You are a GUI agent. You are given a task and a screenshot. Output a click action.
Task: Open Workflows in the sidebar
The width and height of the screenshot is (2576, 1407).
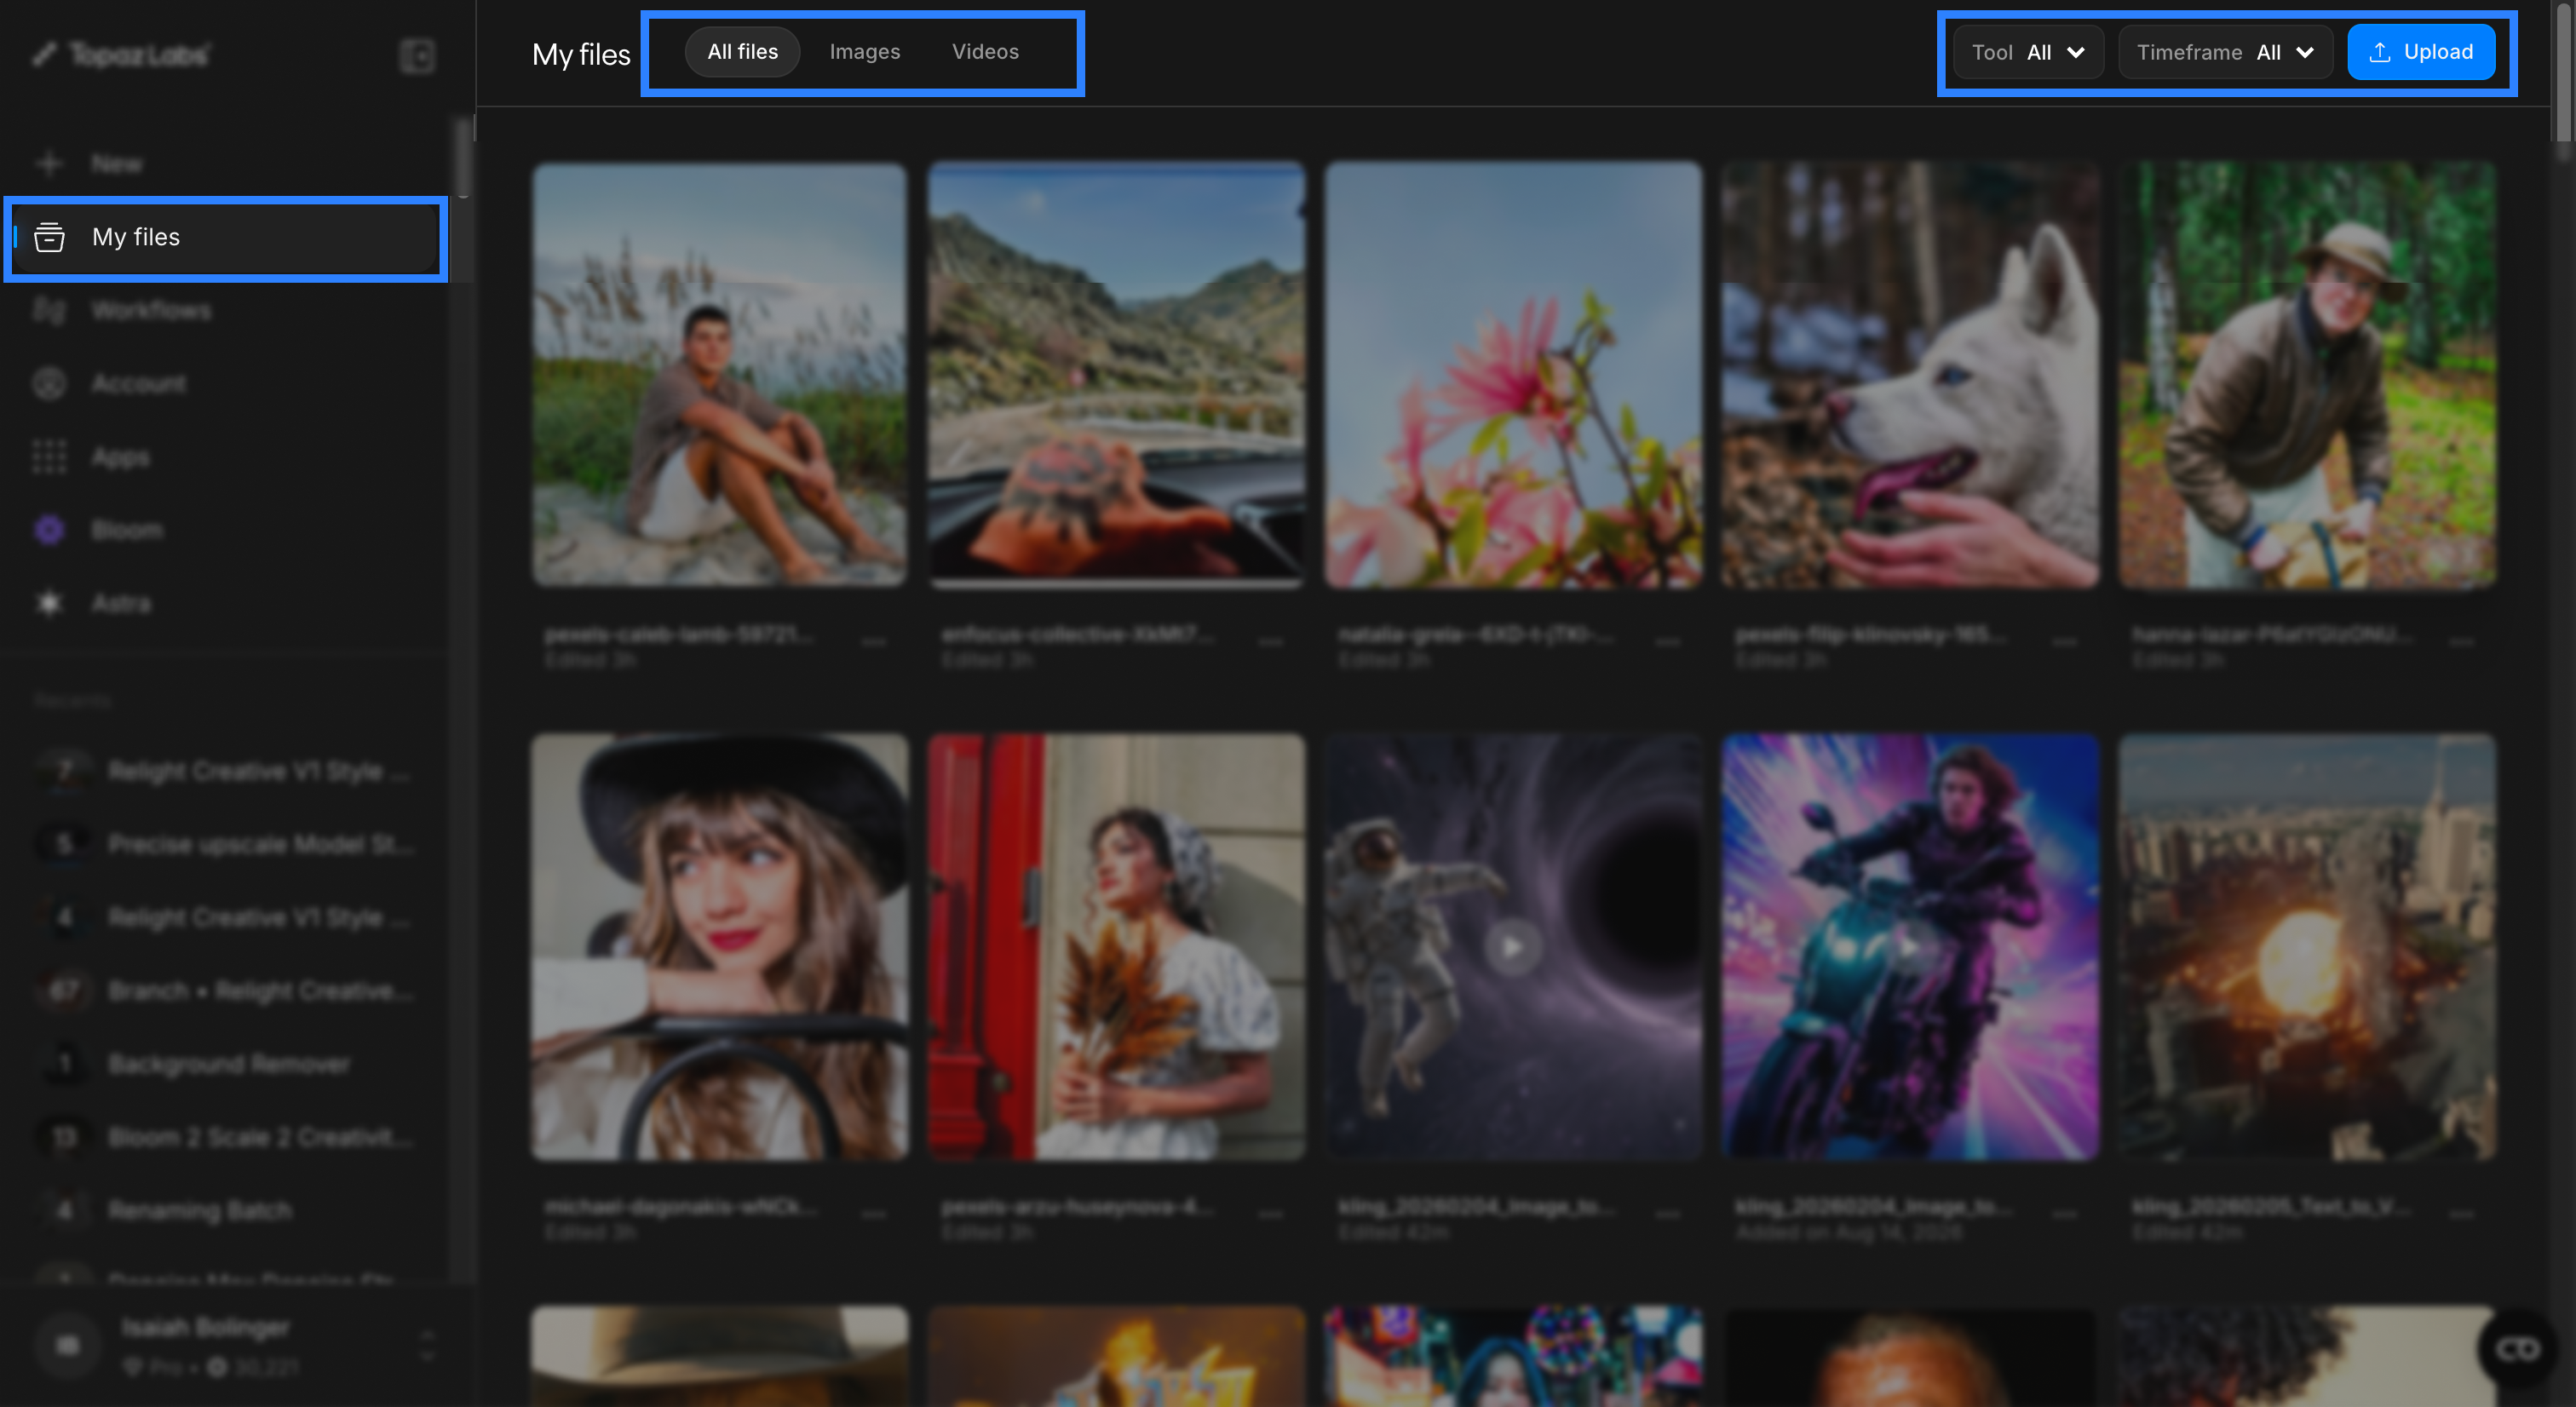[226, 310]
